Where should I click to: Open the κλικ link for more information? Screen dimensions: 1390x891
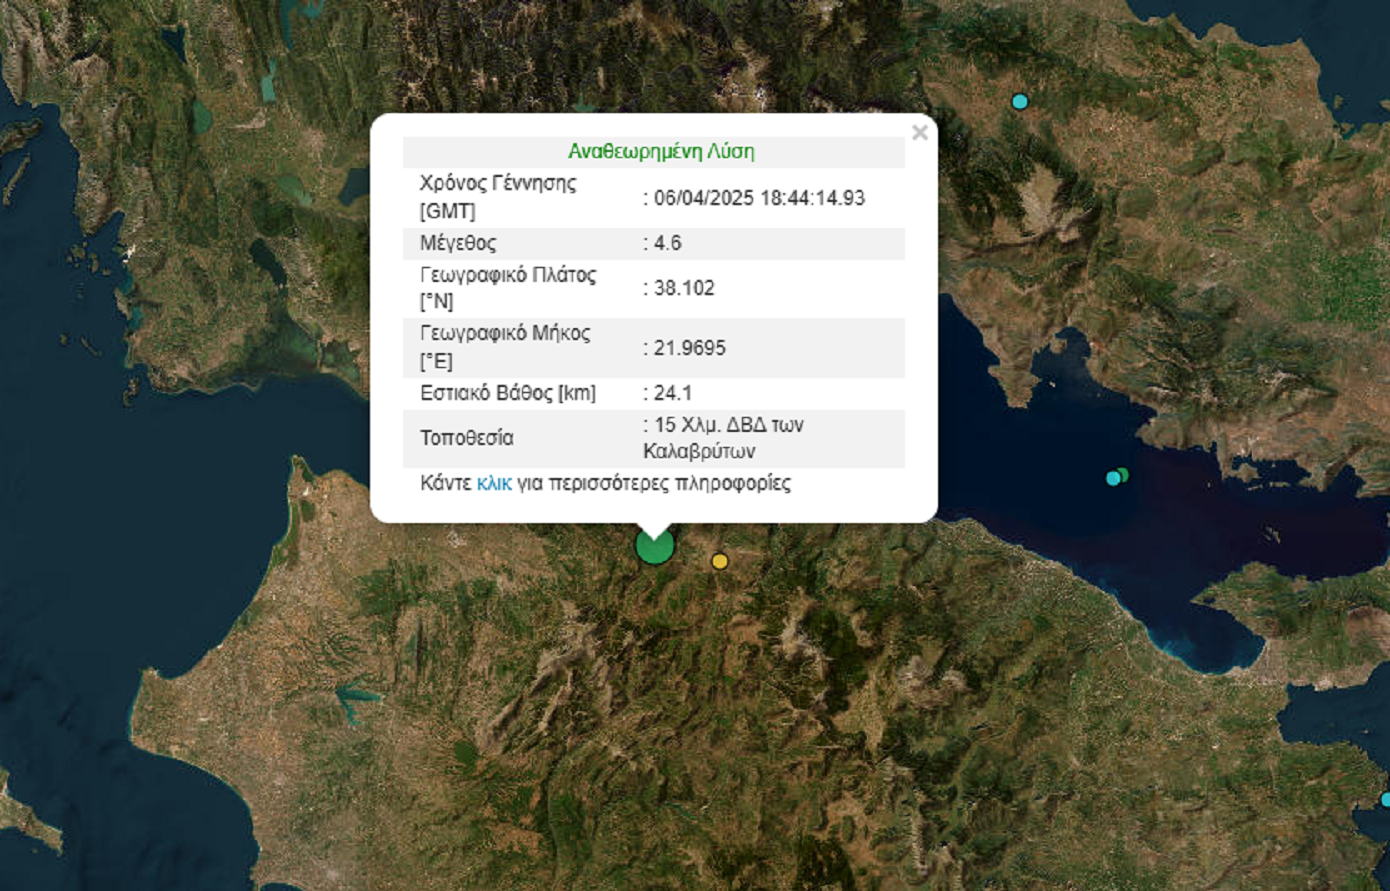click(494, 484)
